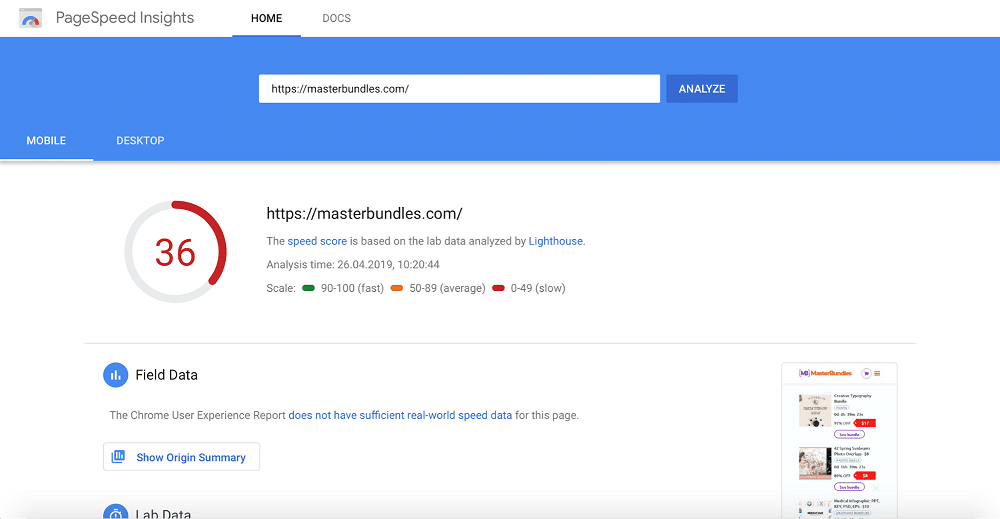Image resolution: width=1000 pixels, height=519 pixels.
Task: Open the HOME tab
Action: click(267, 18)
